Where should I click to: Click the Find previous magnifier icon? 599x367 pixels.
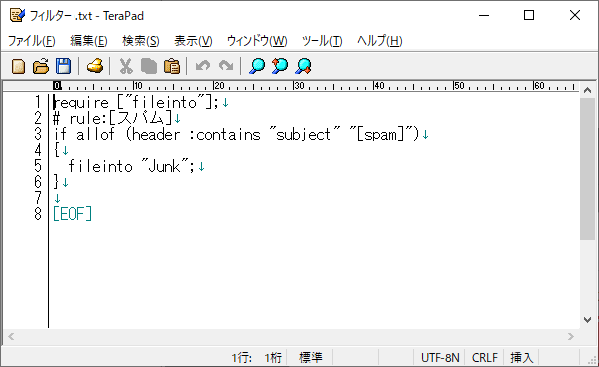coord(280,66)
